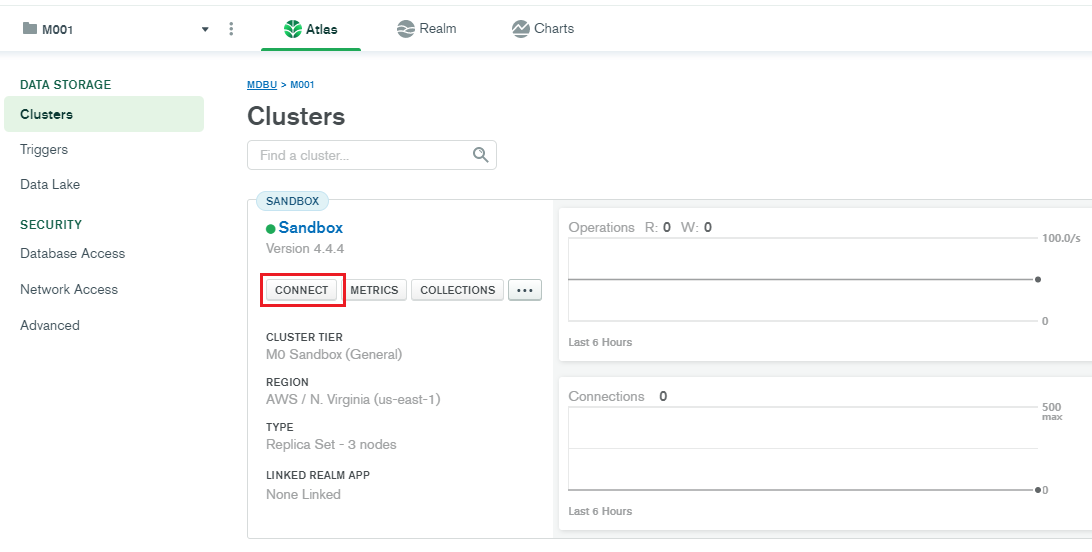Screen dimensions: 1092x552
Task: Open Network Access settings
Action: (69, 290)
